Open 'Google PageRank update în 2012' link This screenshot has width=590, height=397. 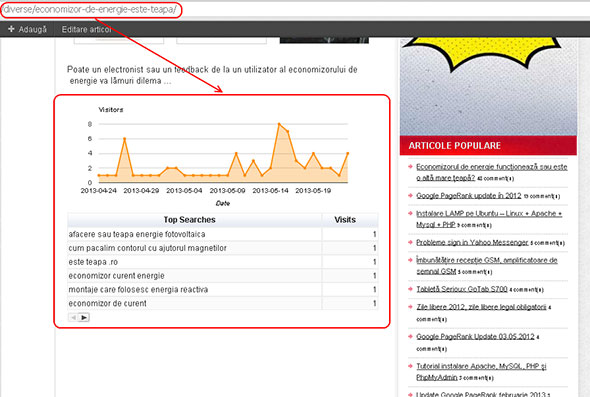pyautogui.click(x=468, y=196)
